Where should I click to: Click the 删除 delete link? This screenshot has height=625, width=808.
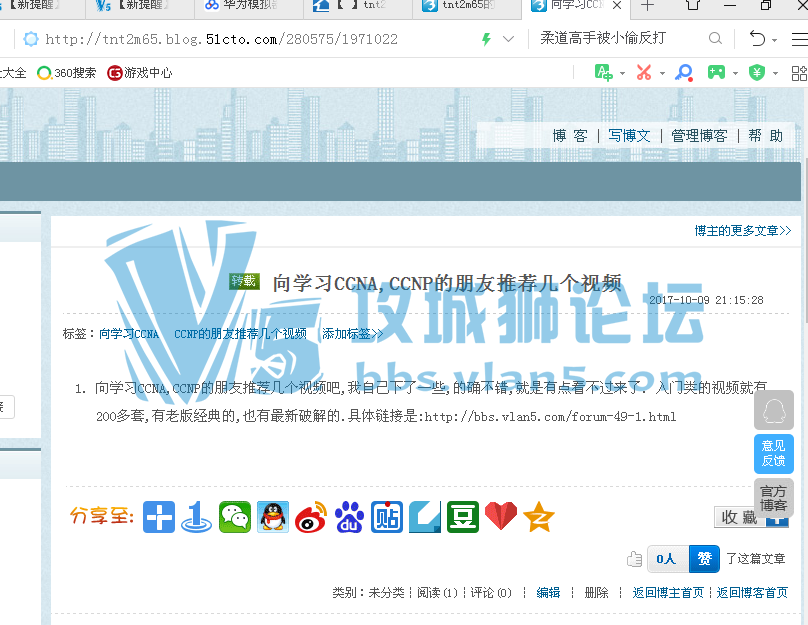[596, 593]
